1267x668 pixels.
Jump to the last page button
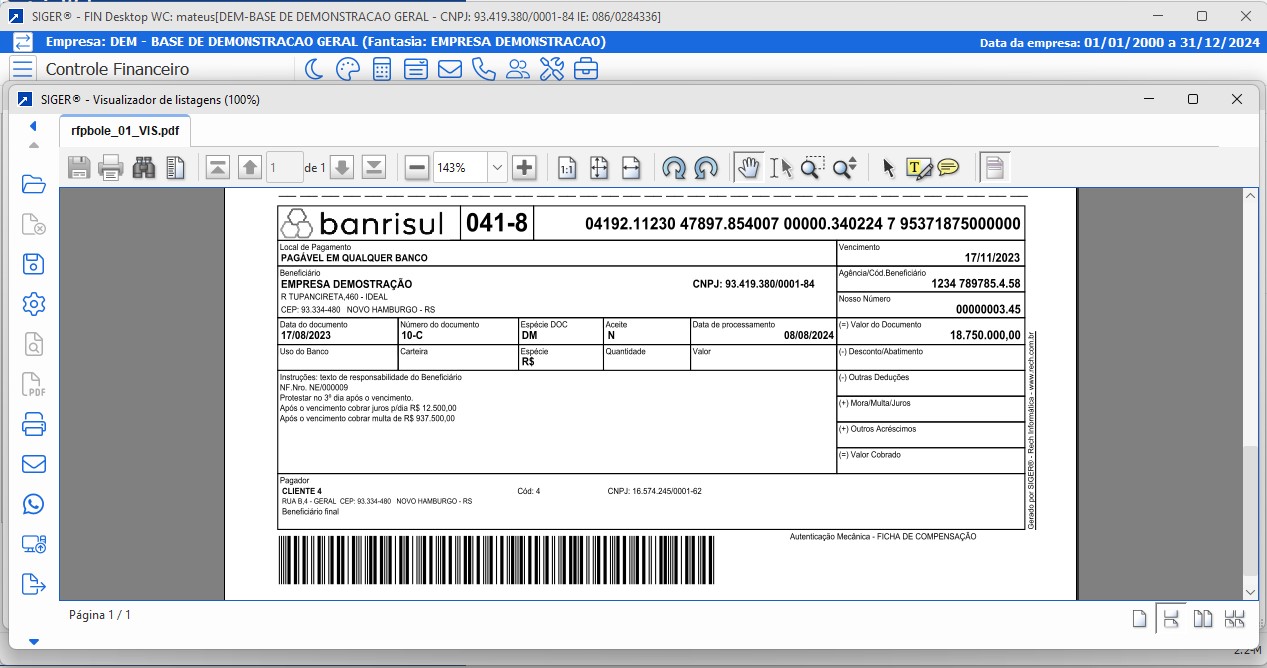click(374, 168)
